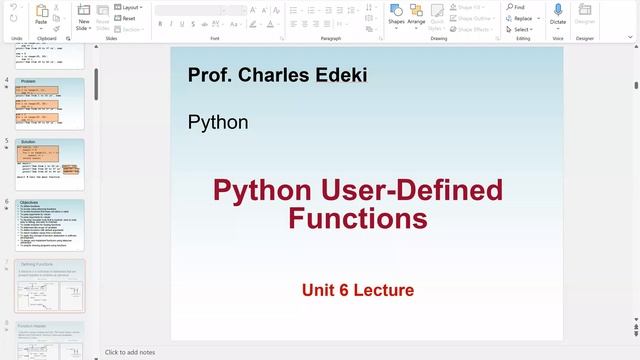Image resolution: width=640 pixels, height=360 pixels.
Task: Click the bullets list icon
Action: click(x=293, y=11)
